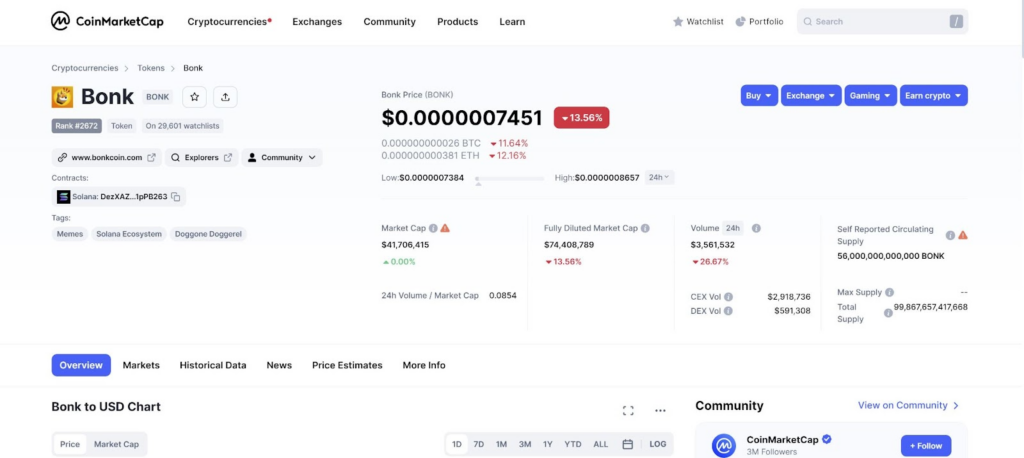The height and width of the screenshot is (458, 1024).
Task: Follow CoinMarketCap community account
Action: 926,446
